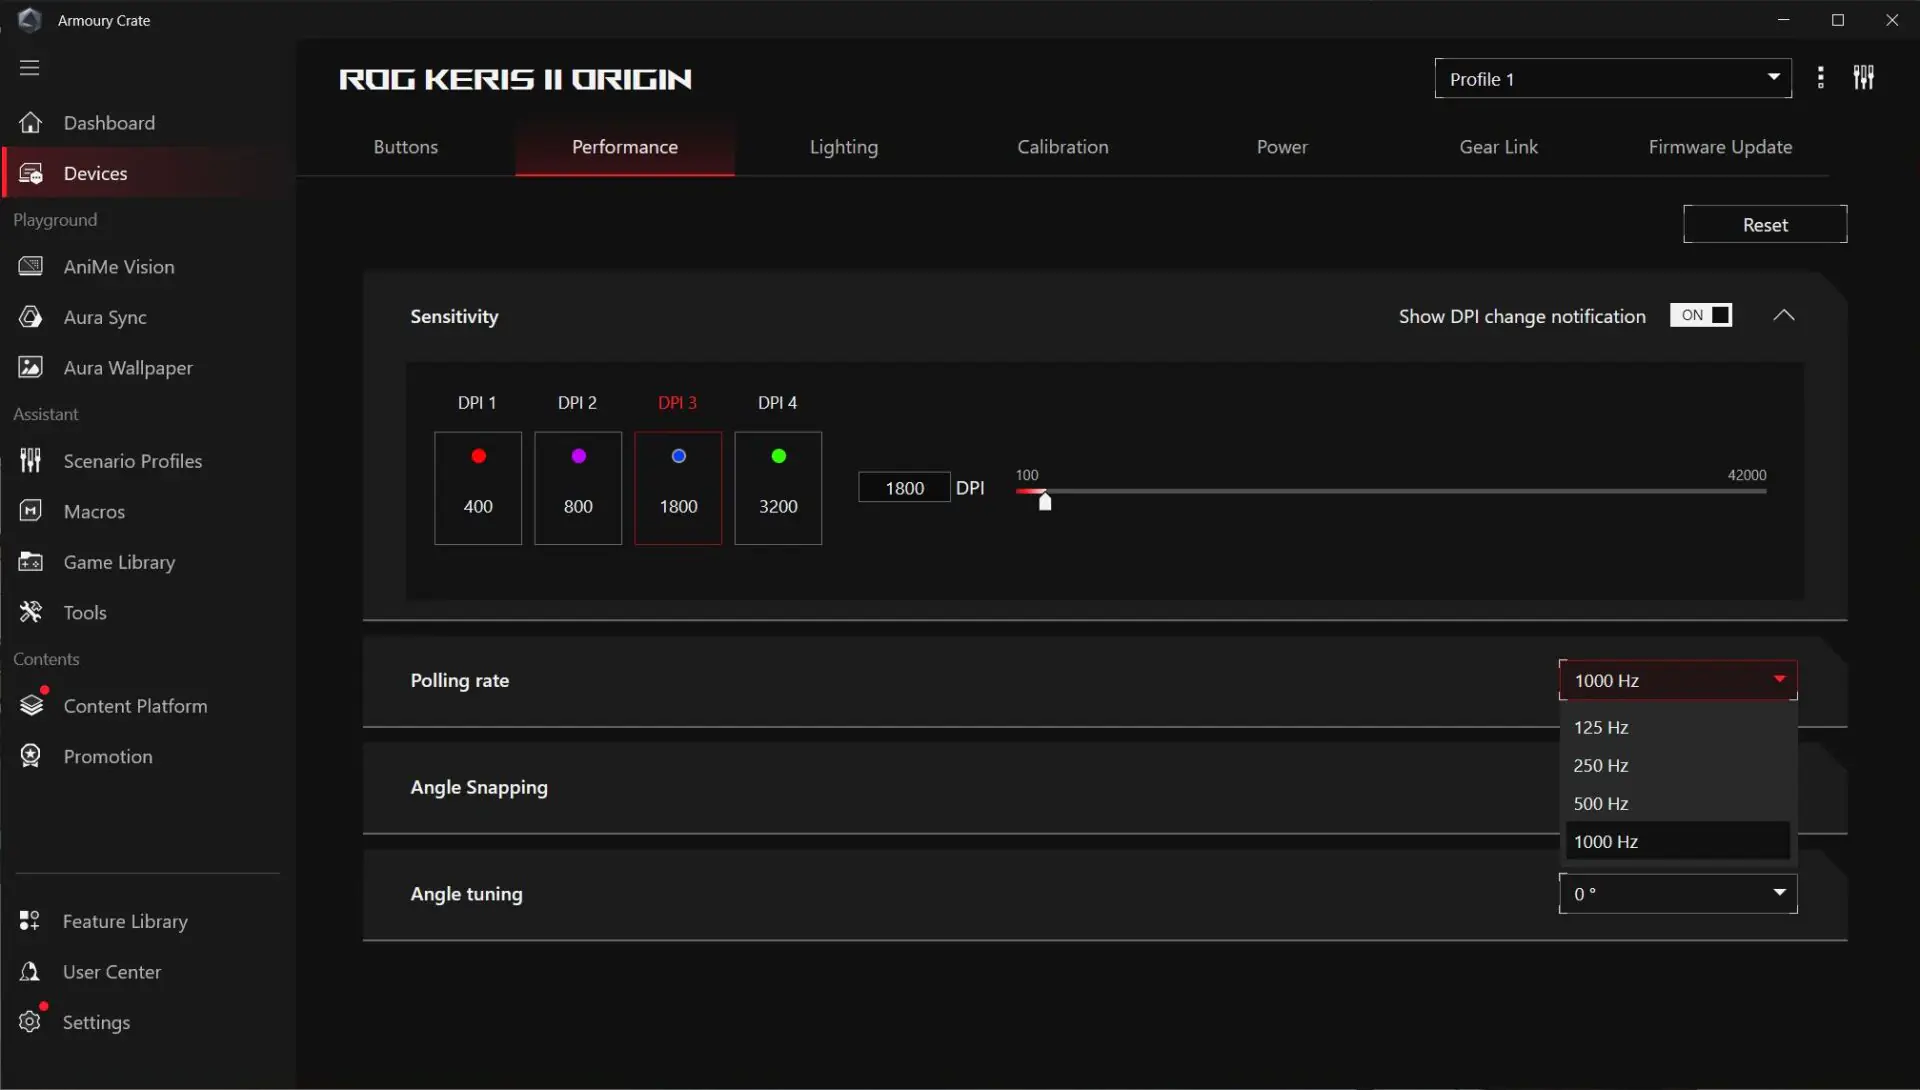Select the DPI 1 red preset box
Image resolution: width=1920 pixels, height=1090 pixels.
[478, 488]
